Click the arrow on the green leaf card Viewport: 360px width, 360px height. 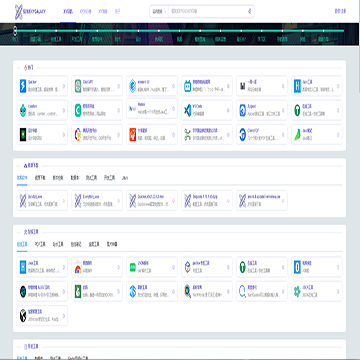point(338,135)
